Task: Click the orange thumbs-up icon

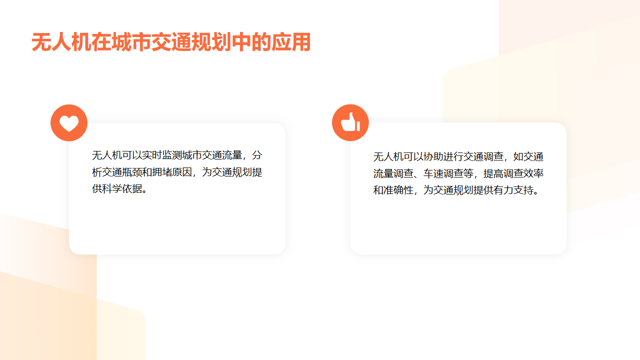Action: point(350,123)
